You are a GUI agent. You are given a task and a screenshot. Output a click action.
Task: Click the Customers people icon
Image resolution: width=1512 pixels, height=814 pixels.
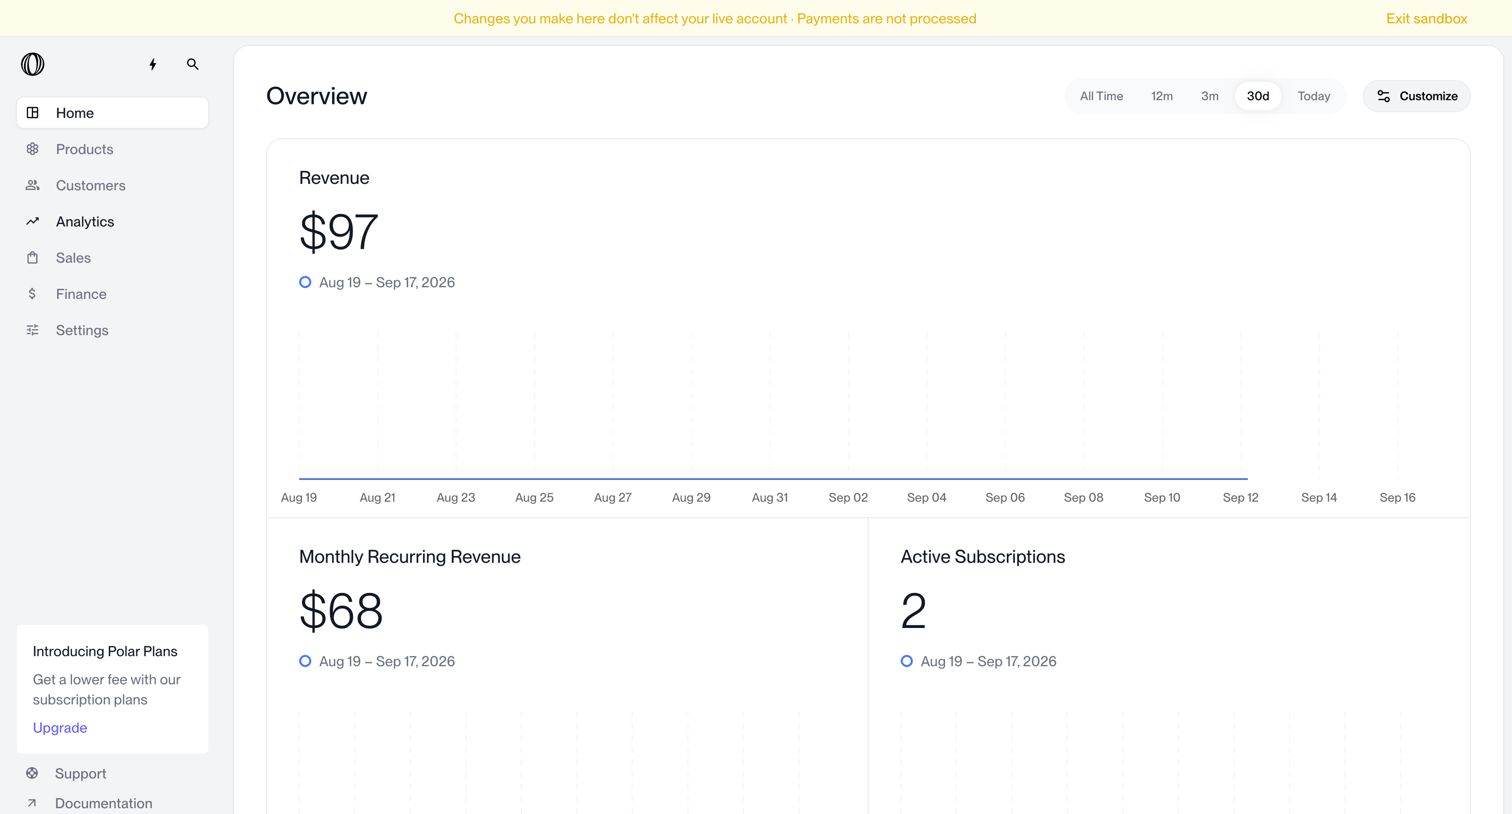(33, 185)
